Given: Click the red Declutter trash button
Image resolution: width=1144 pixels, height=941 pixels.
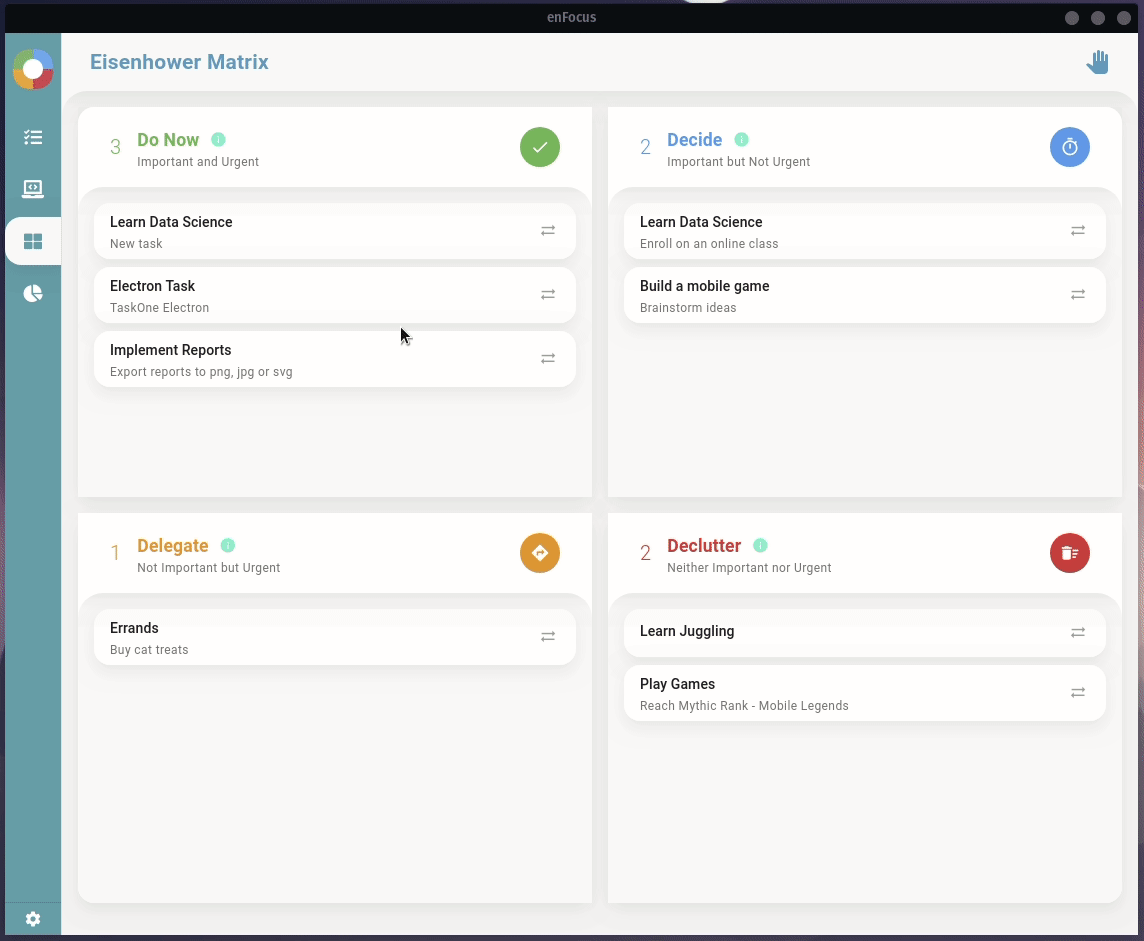Looking at the screenshot, I should click(1070, 553).
